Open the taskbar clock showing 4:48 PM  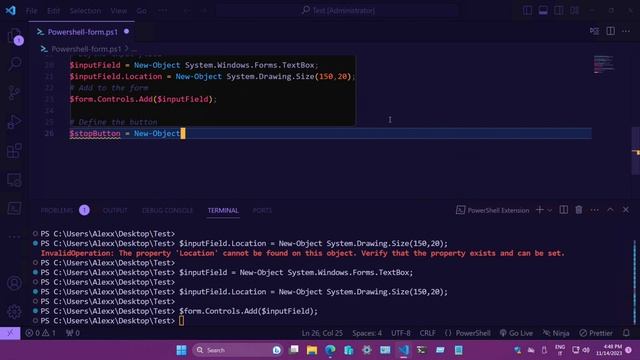pos(609,350)
